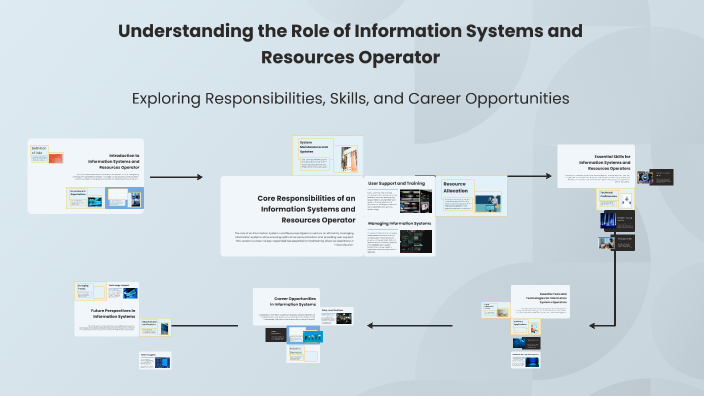Select the 'Industry Demand' subtopic thumbnail
This screenshot has width=704, height=396.
303,354
